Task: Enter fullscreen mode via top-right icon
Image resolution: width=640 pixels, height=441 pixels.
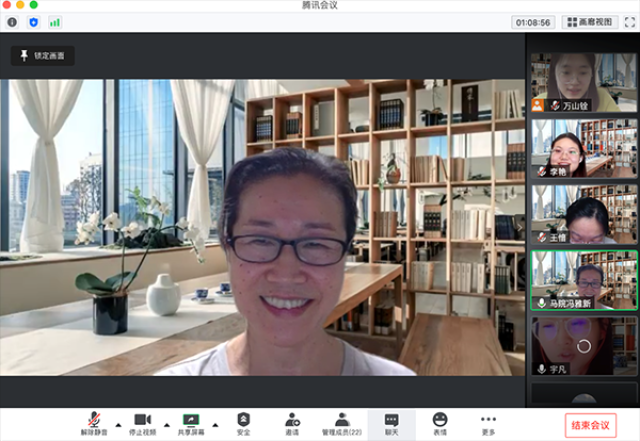Action: (630, 21)
